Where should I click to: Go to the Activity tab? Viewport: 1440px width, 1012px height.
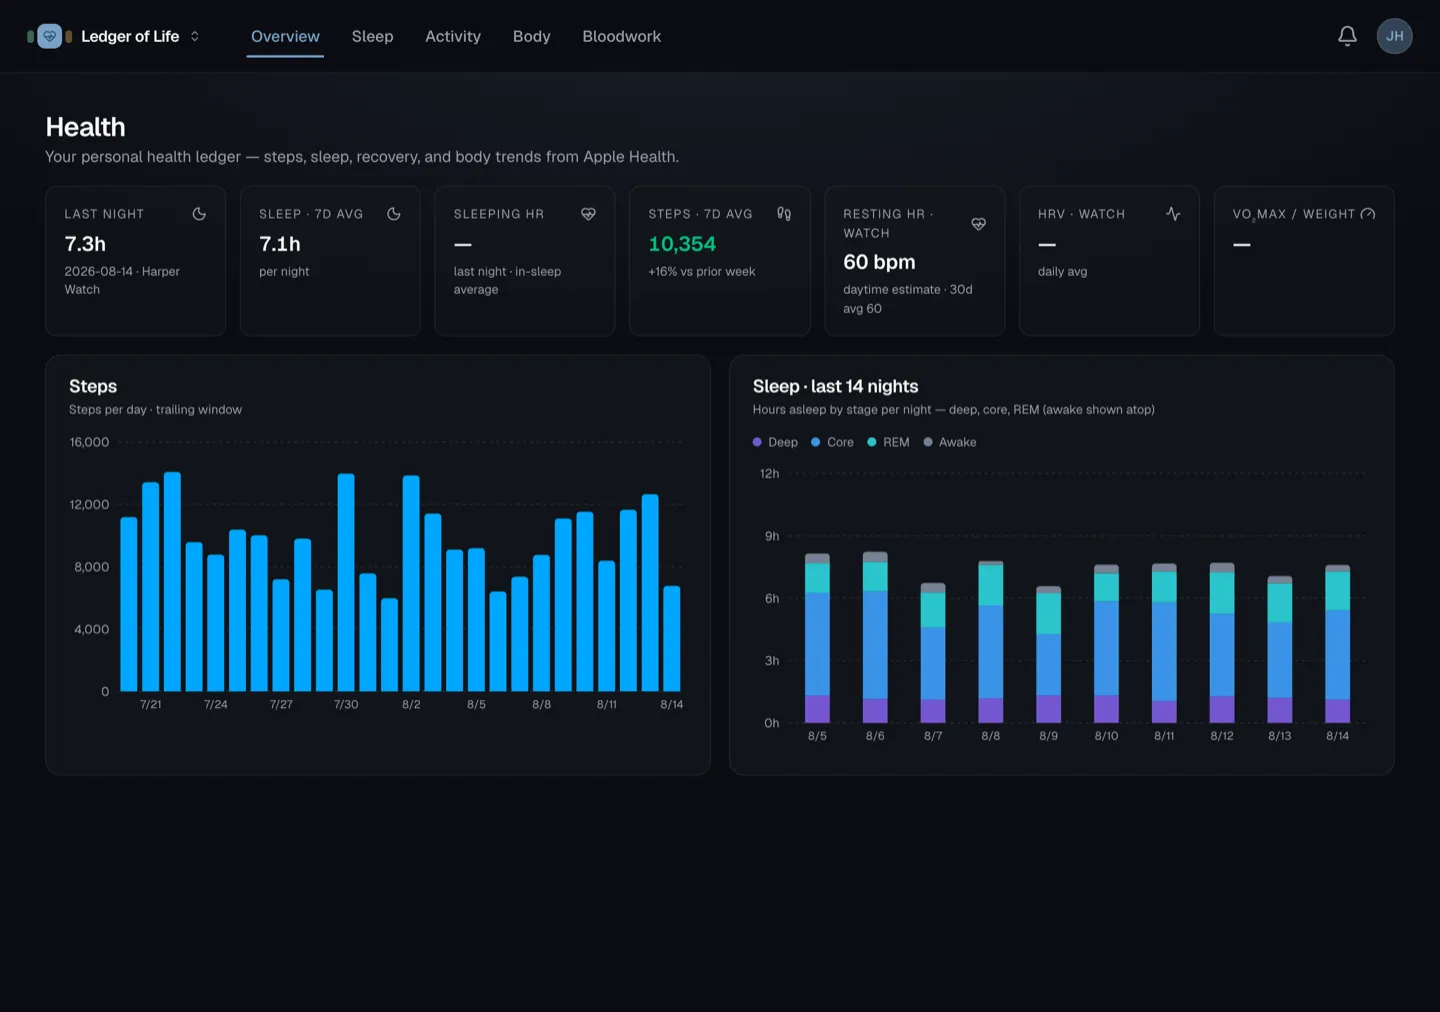[x=453, y=36]
